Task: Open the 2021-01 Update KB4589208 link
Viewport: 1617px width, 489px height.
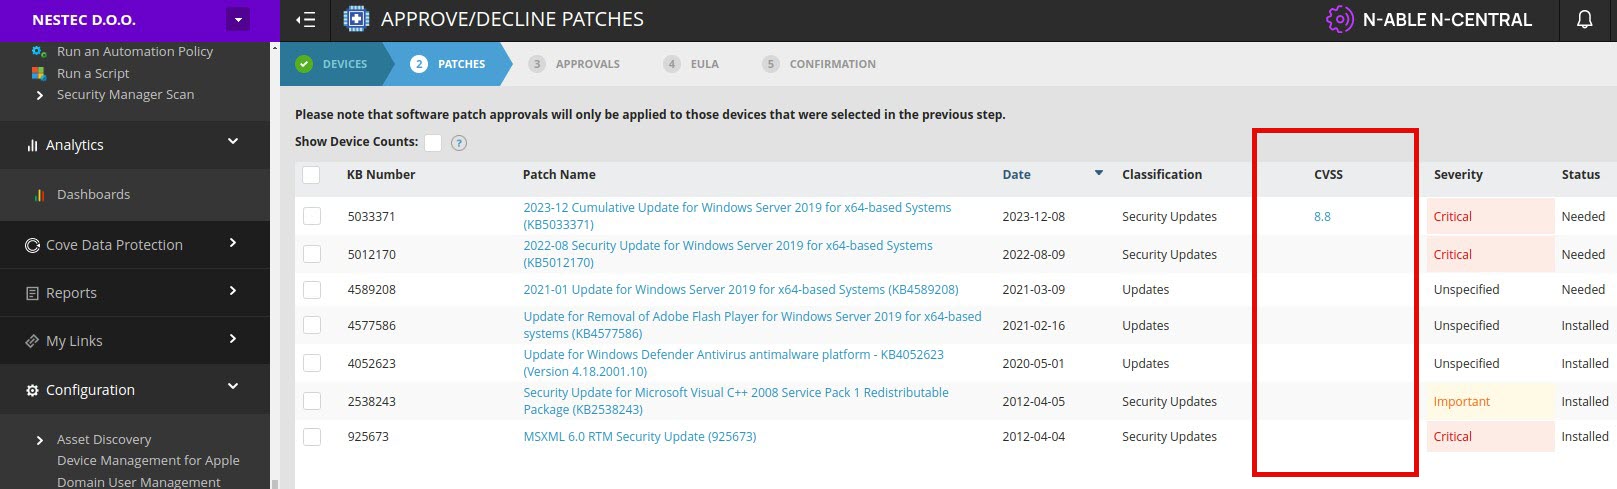Action: click(741, 290)
